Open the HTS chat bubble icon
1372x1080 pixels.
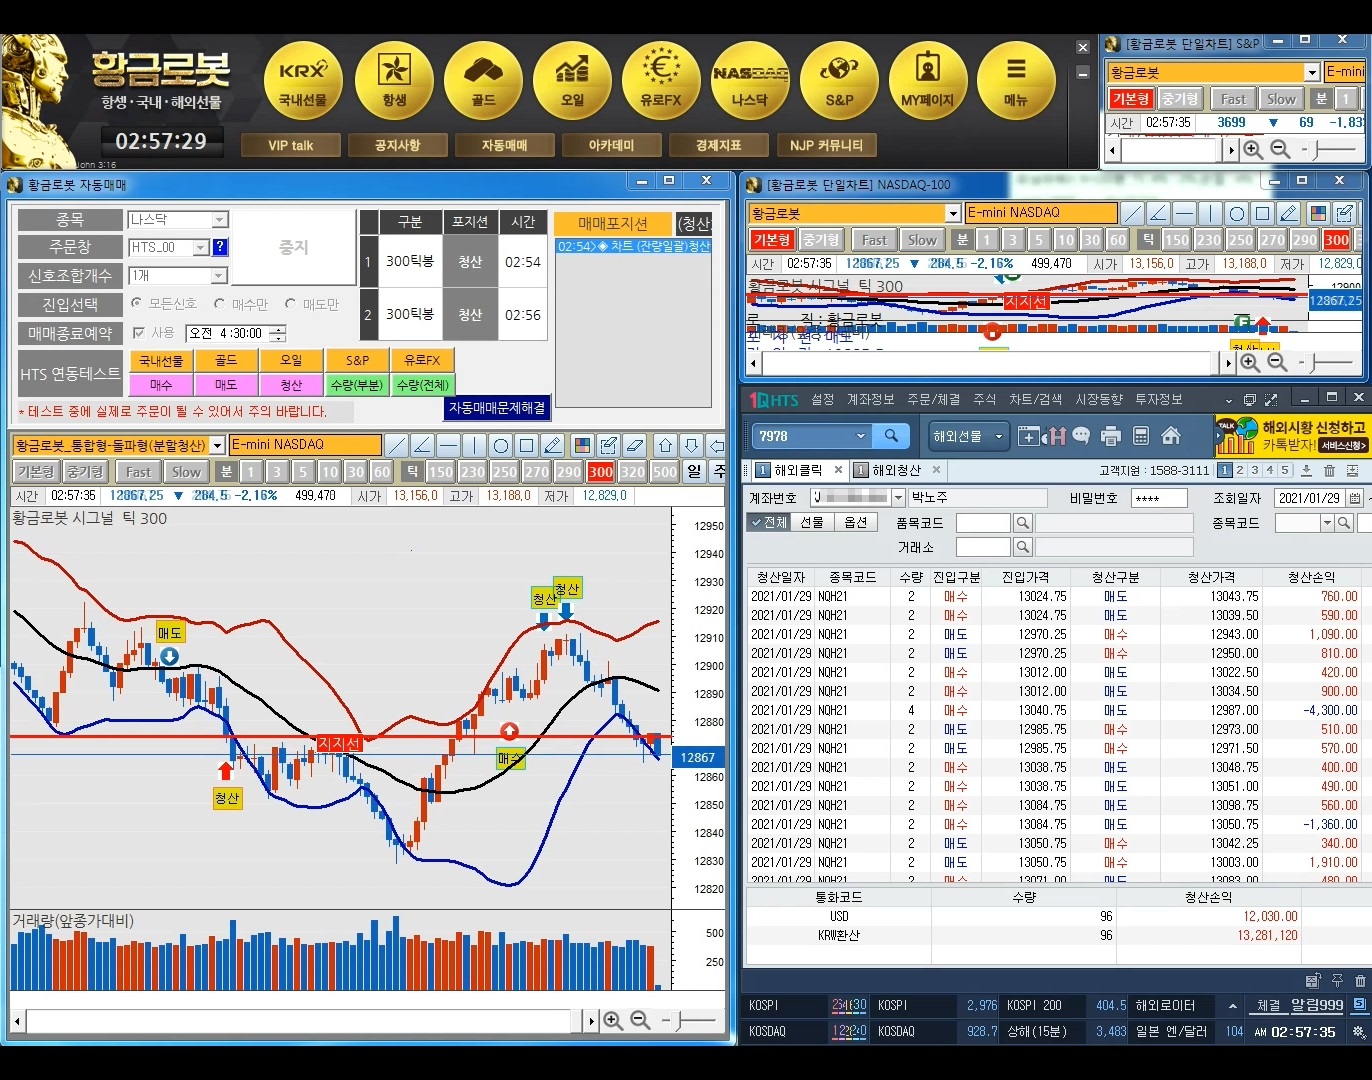tap(1081, 436)
